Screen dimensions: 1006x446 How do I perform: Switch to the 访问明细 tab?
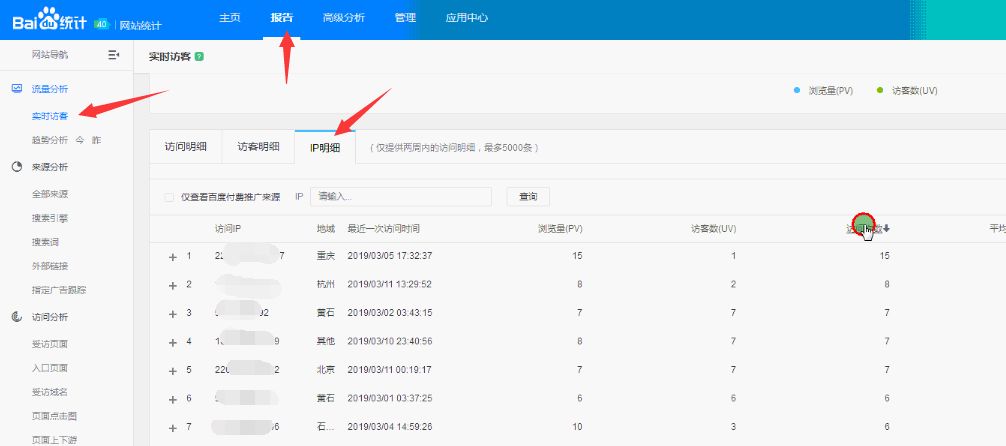pyautogui.click(x=186, y=146)
